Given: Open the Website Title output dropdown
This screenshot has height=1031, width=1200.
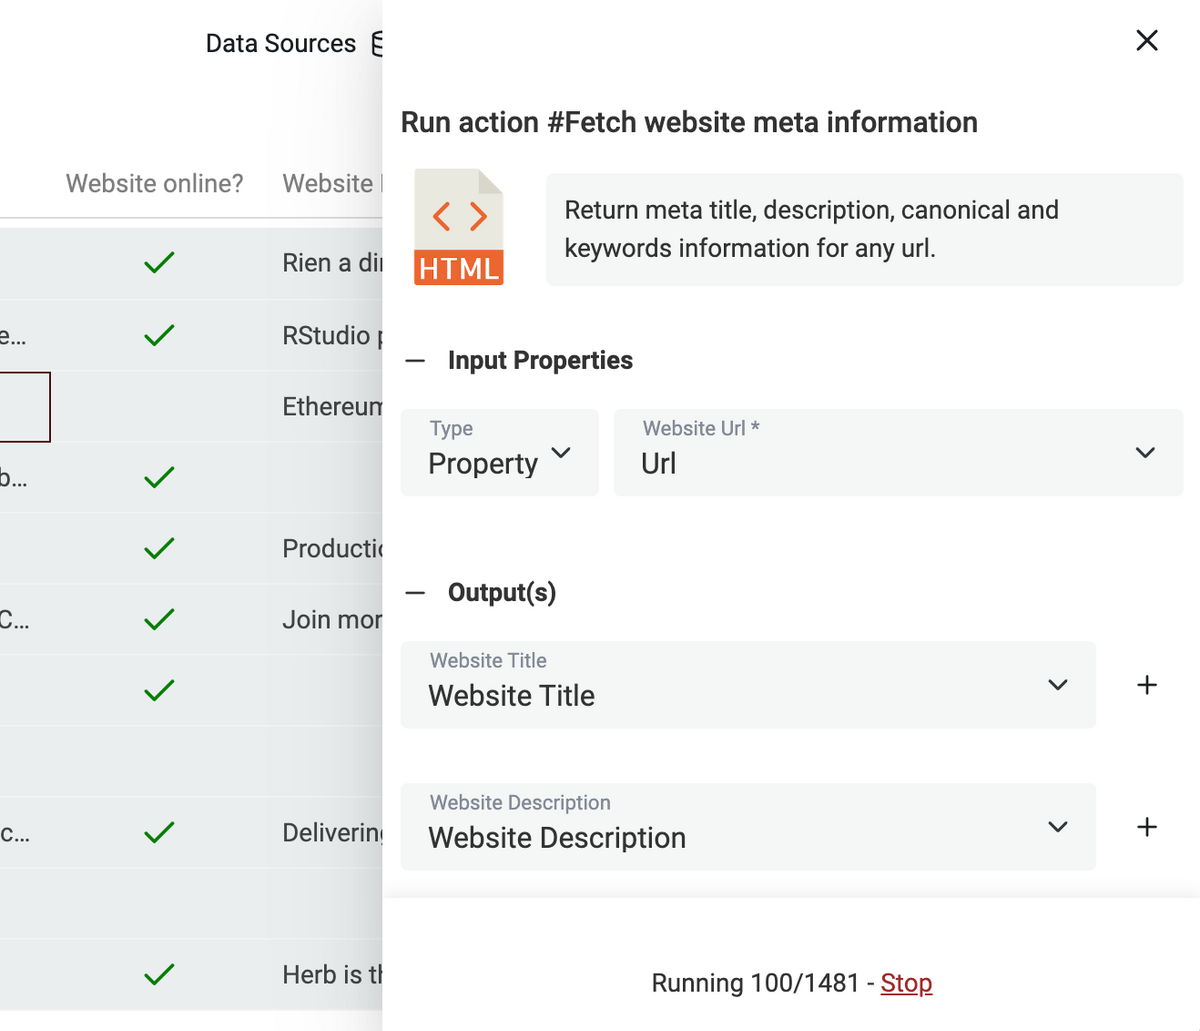Looking at the screenshot, I should point(748,685).
